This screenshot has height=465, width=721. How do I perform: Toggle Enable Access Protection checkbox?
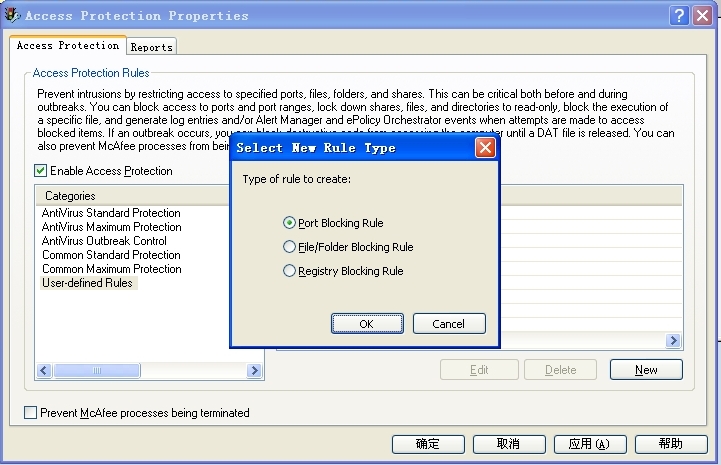[40, 171]
